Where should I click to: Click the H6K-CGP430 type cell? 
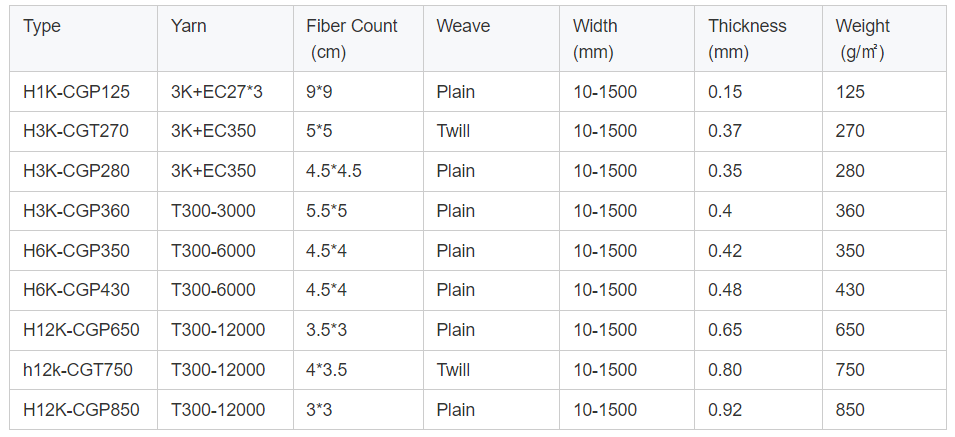point(76,290)
